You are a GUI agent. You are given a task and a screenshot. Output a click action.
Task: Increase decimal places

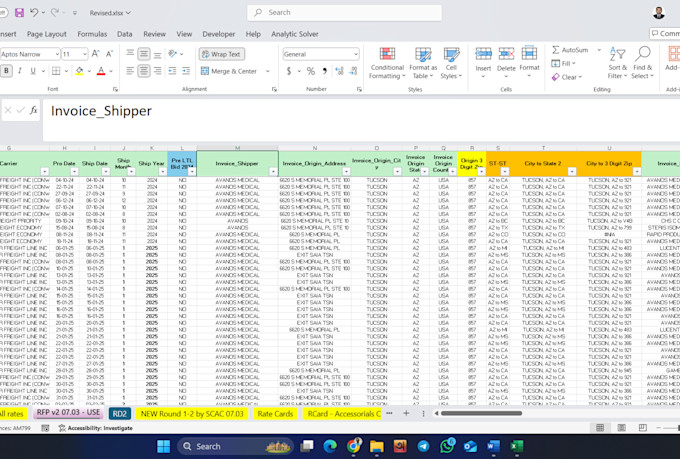pos(339,71)
